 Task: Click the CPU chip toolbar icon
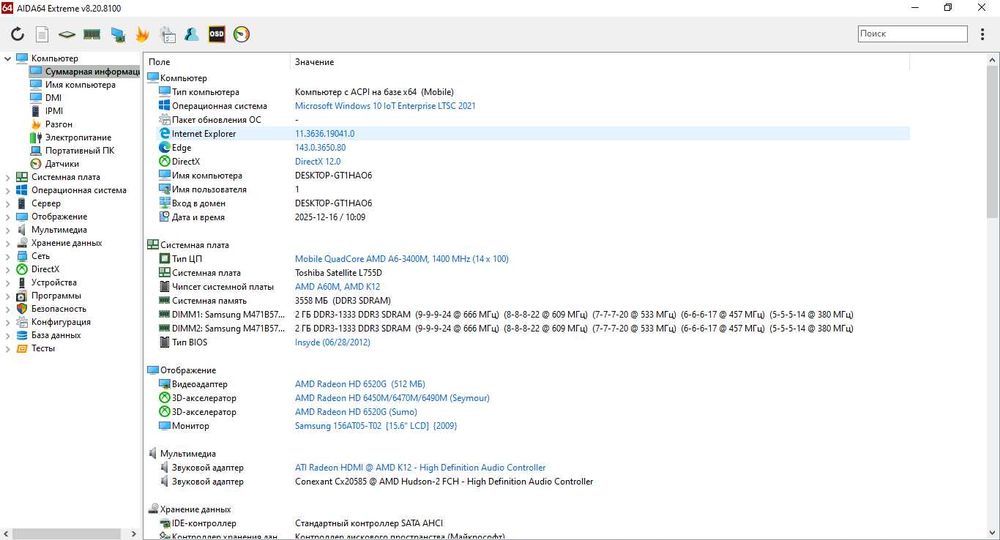coord(67,34)
